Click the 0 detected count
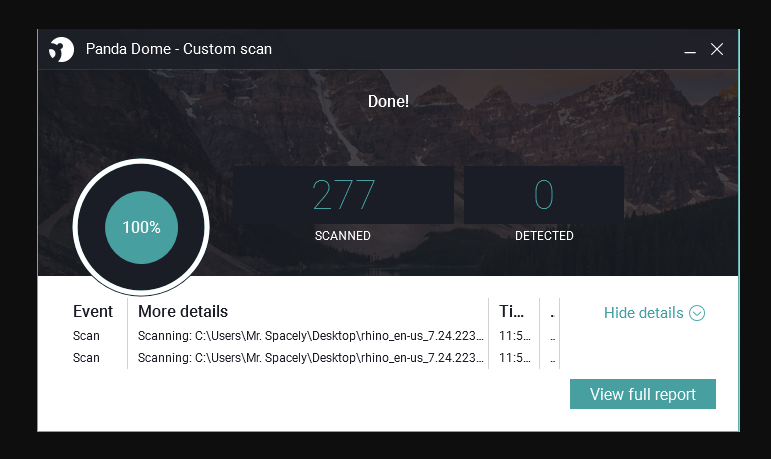771x459 pixels. coord(544,195)
